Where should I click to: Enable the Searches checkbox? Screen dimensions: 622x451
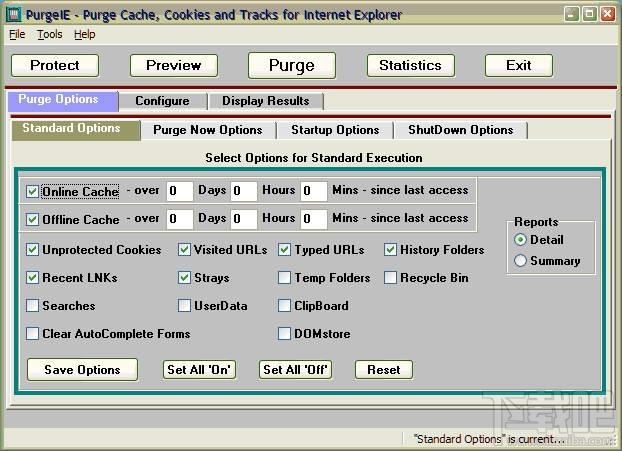point(32,306)
